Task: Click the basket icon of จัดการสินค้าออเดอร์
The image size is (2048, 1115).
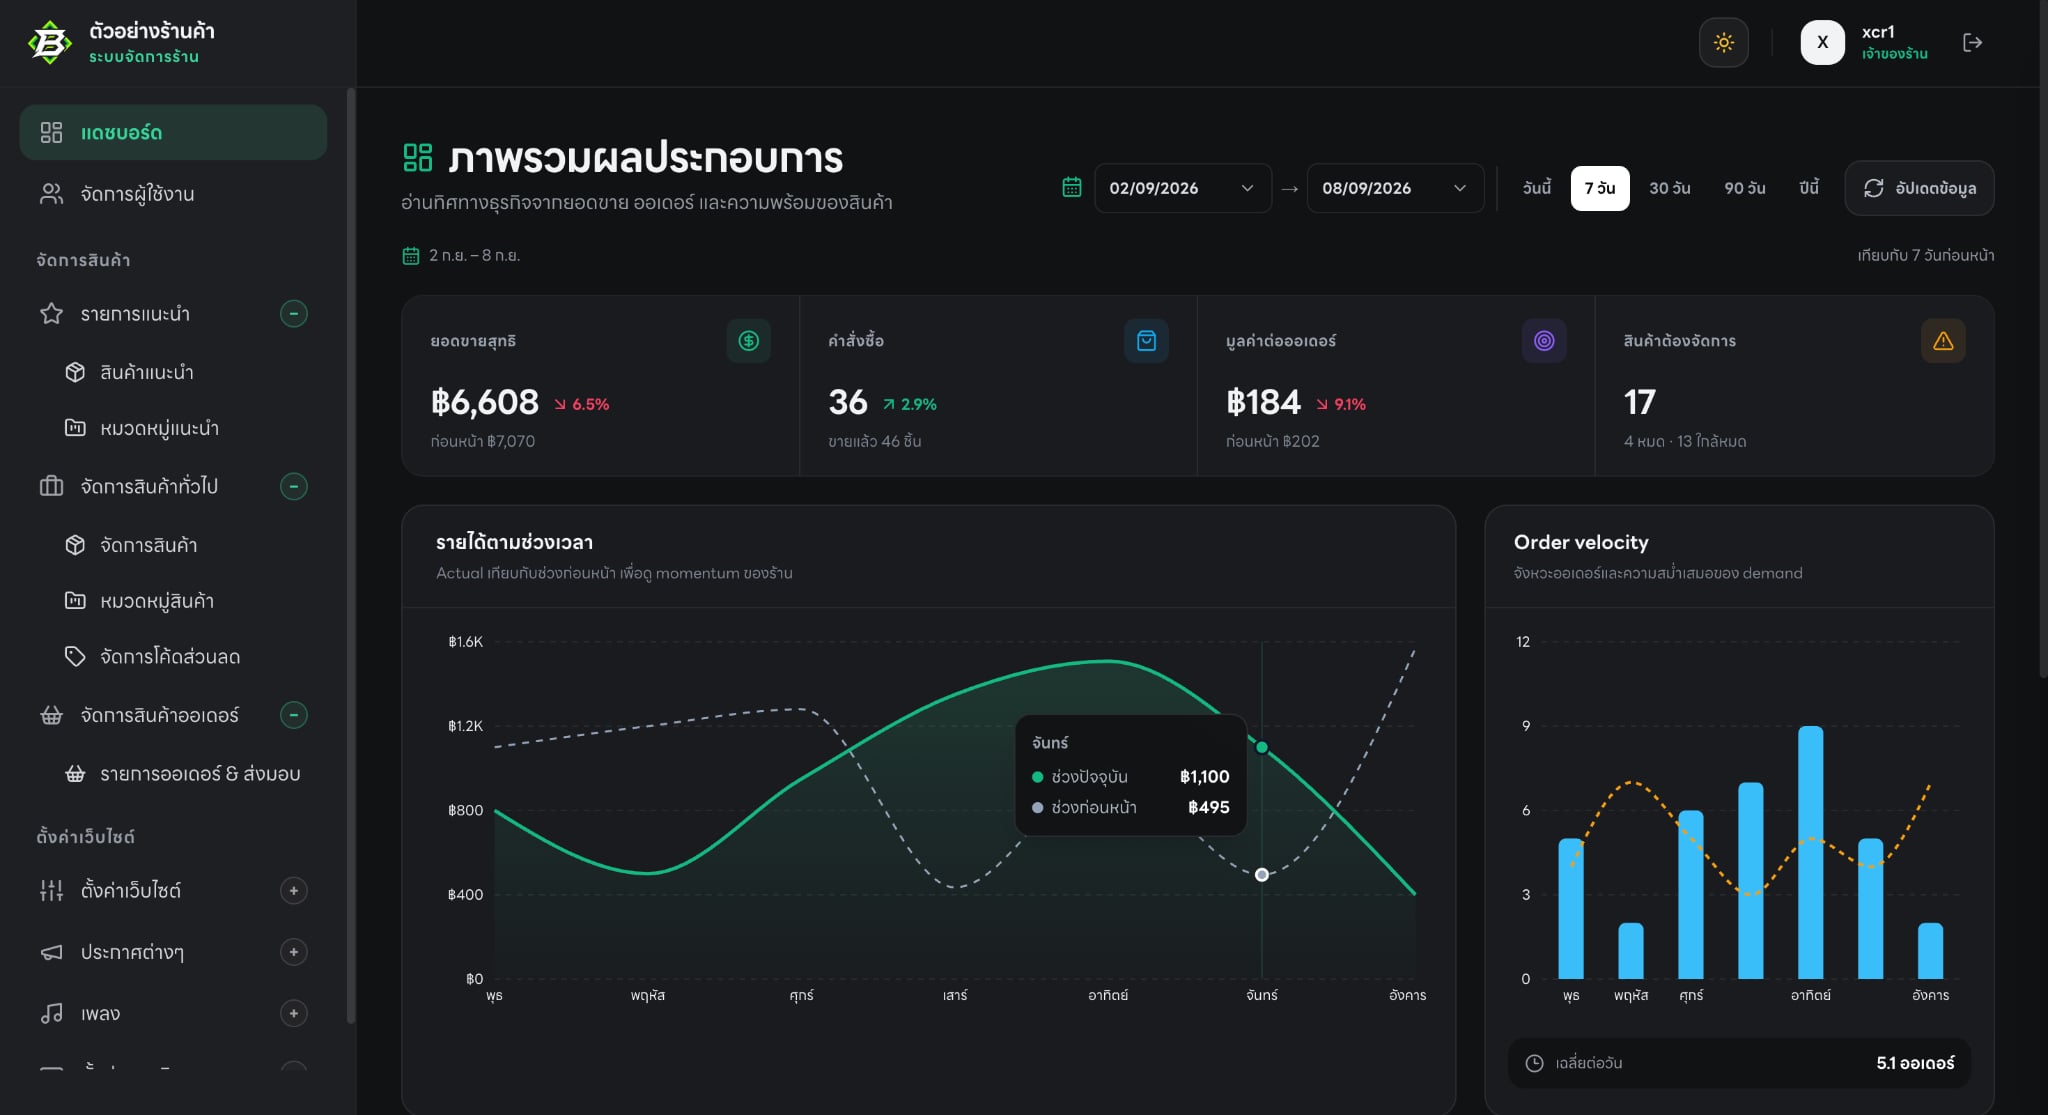Action: tap(51, 715)
